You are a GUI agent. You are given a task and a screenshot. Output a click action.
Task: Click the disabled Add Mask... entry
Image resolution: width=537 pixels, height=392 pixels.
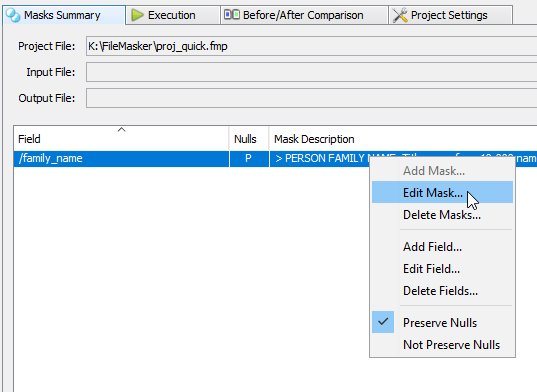442,170
